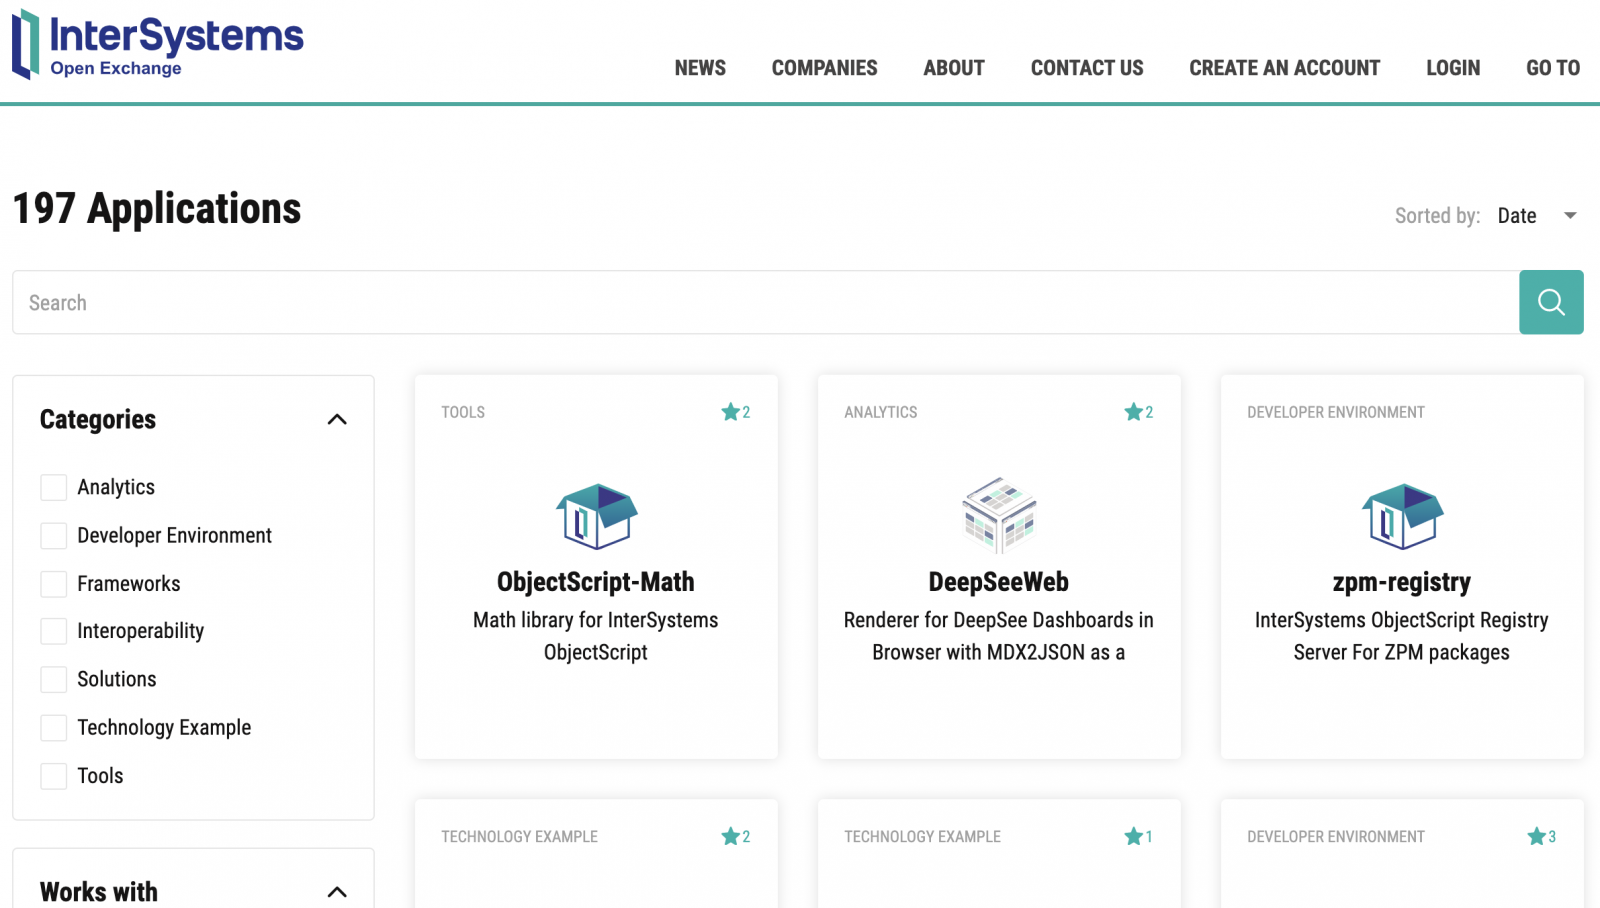Open the Sorted by Date dropdown
This screenshot has height=908, width=1600.
pyautogui.click(x=1537, y=216)
